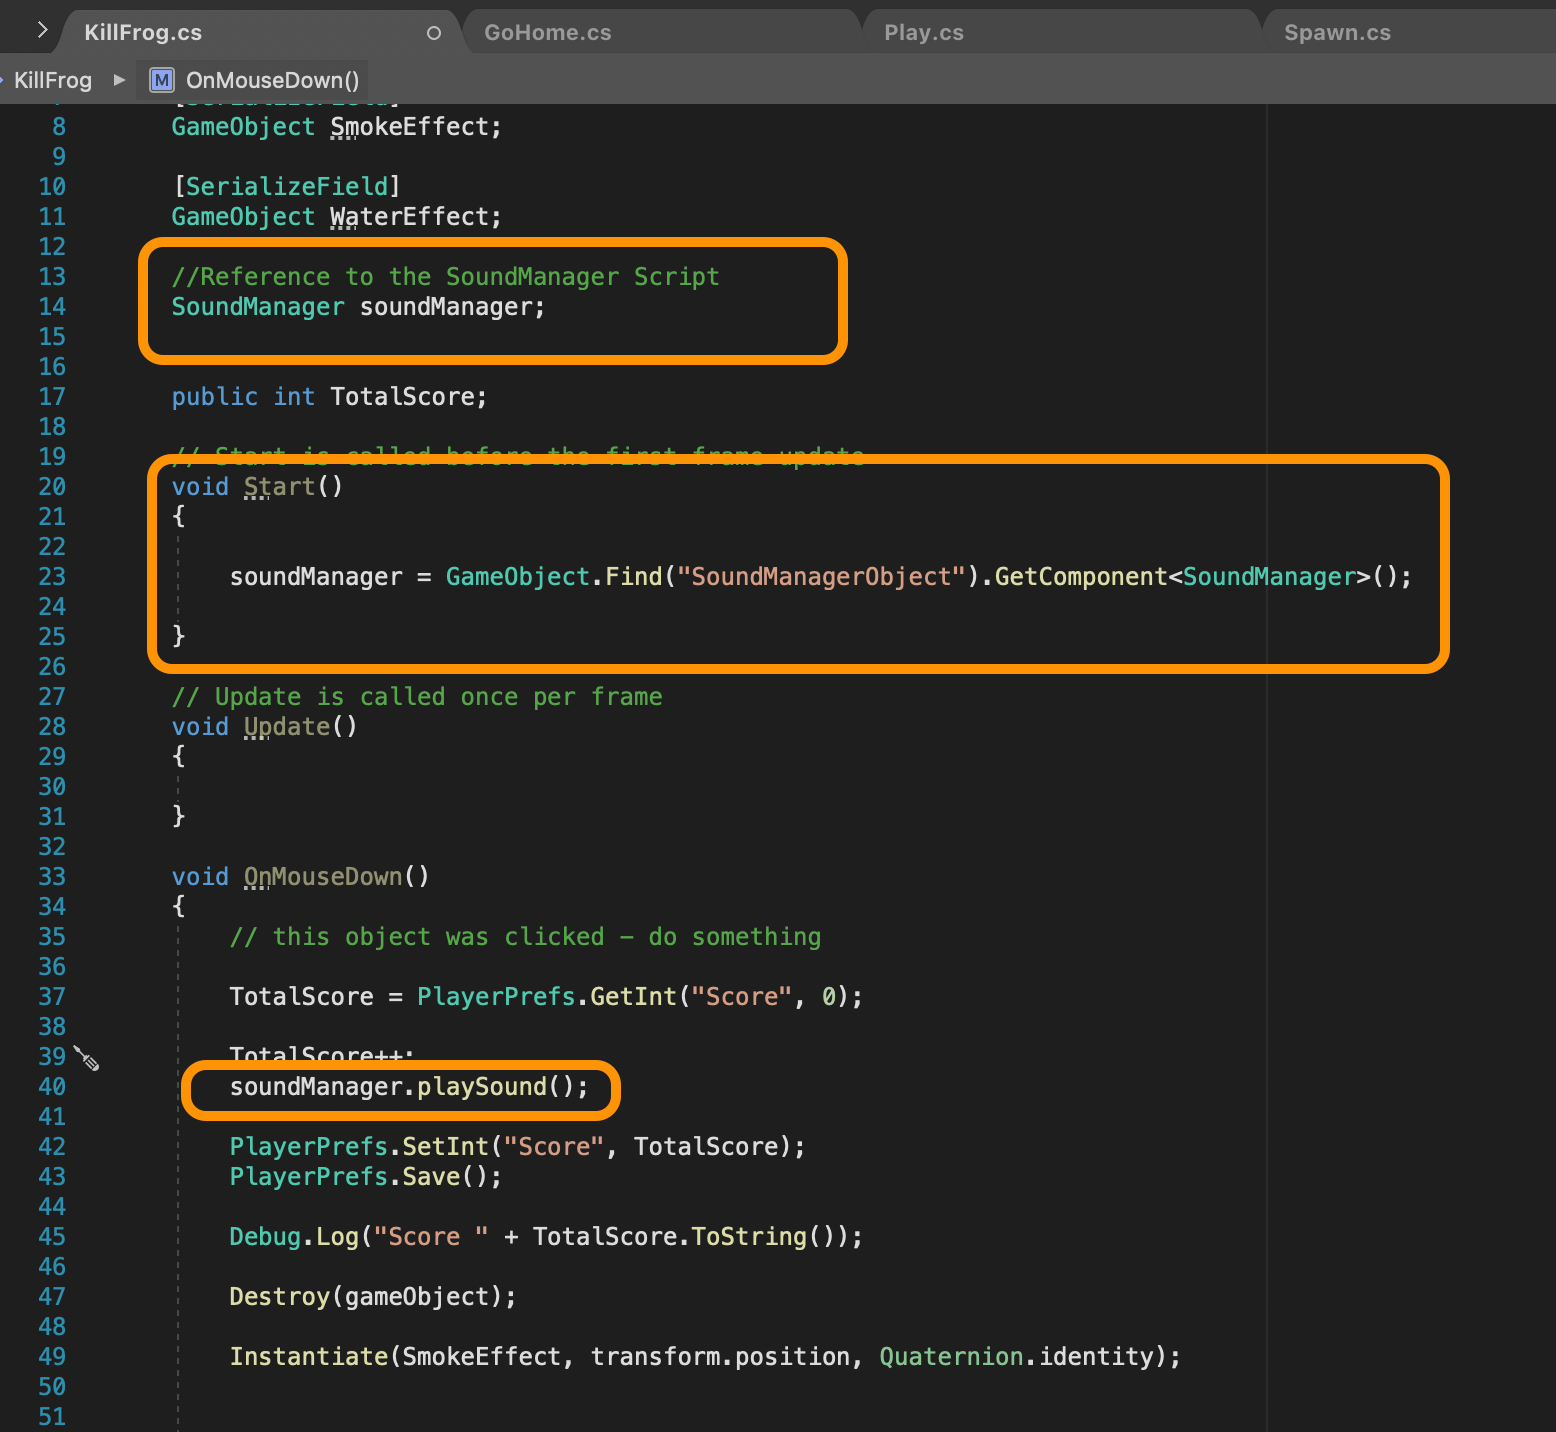The height and width of the screenshot is (1432, 1556).
Task: Open the Spawn.cs tab
Action: (1336, 33)
